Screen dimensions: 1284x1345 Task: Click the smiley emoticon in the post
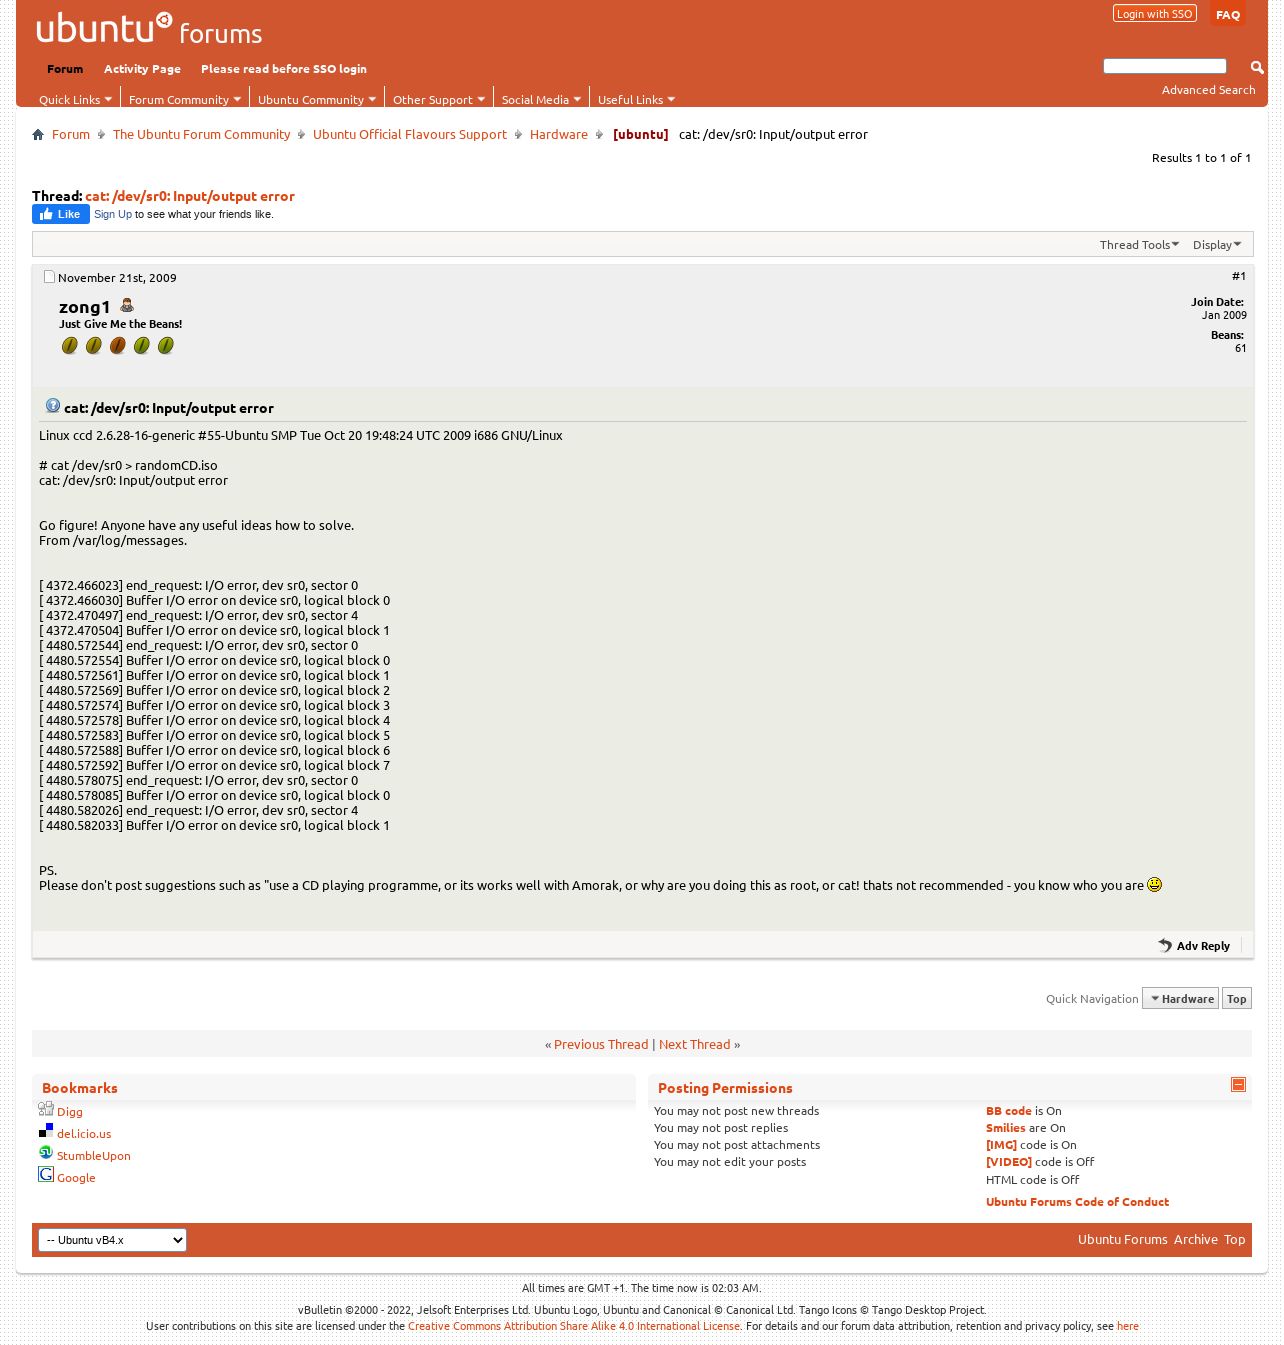coord(1155,884)
